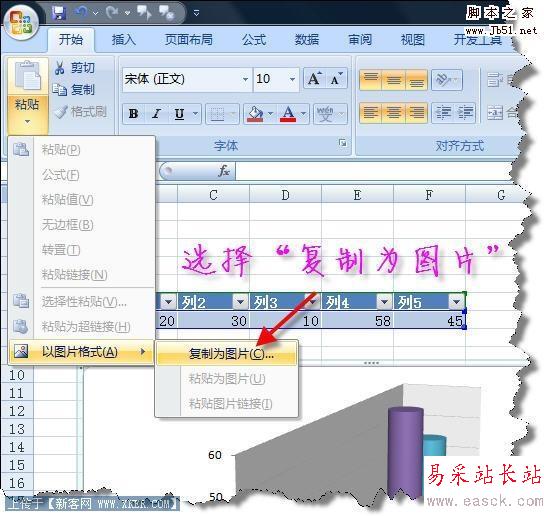Choose 转置(T) menu entry
Viewport: 544px width, 516px height.
tap(81, 250)
